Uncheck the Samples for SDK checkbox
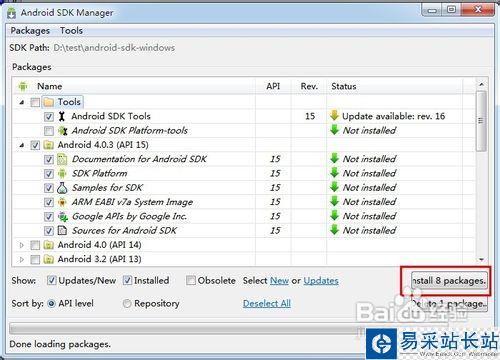Image resolution: width=500 pixels, height=360 pixels. (49, 188)
